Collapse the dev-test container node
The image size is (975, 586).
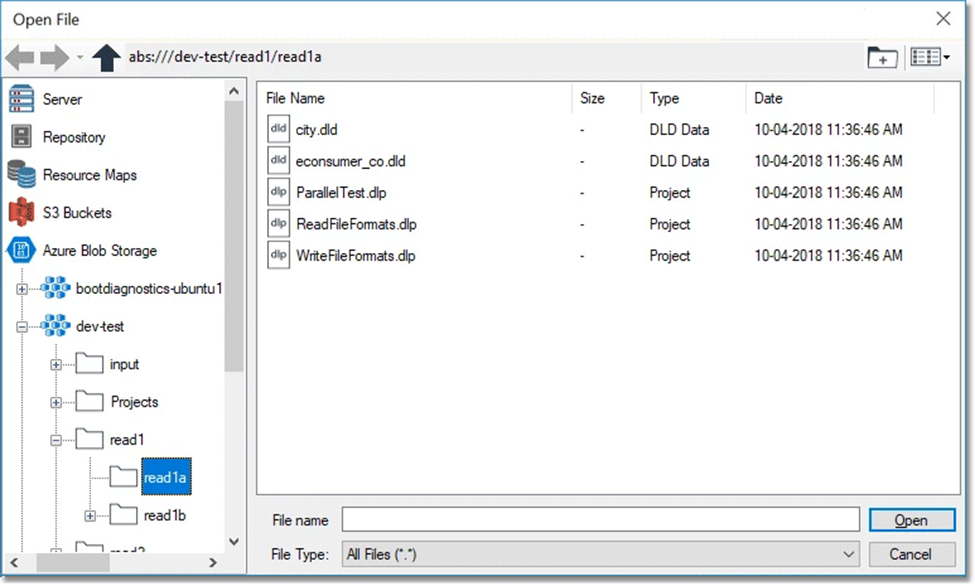[x=22, y=327]
